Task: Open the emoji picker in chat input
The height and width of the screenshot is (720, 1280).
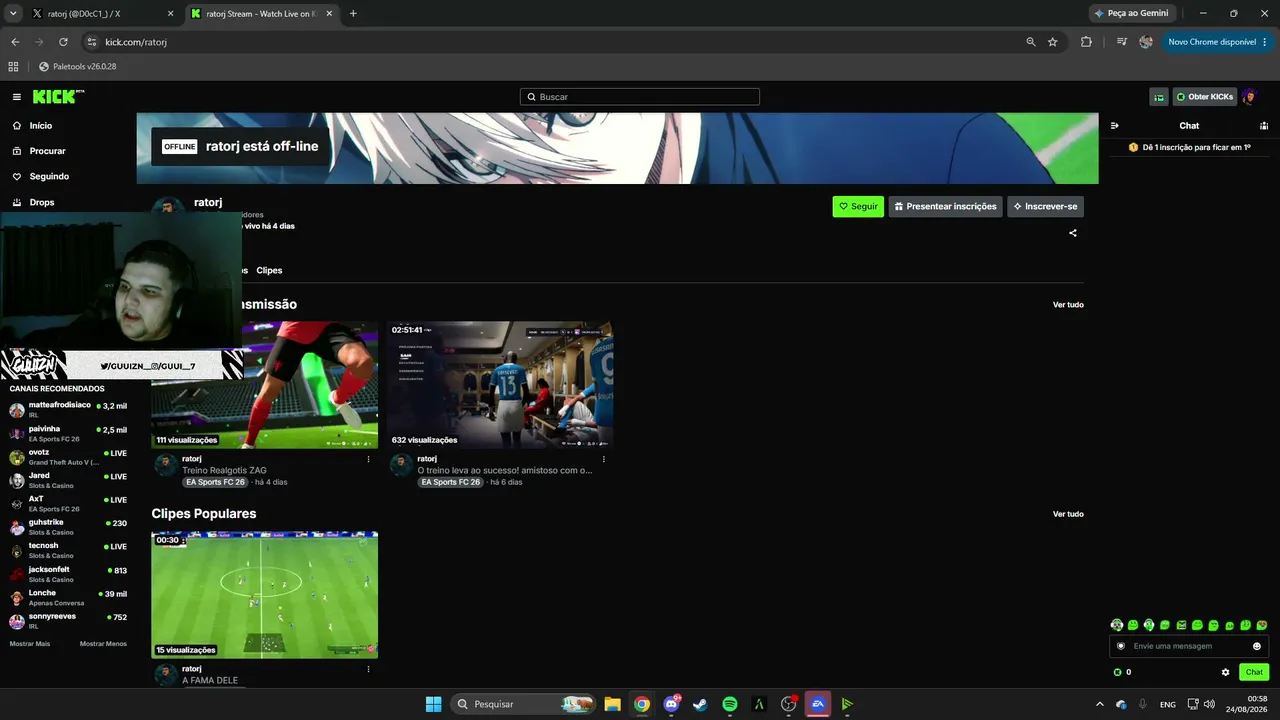Action: click(1257, 646)
